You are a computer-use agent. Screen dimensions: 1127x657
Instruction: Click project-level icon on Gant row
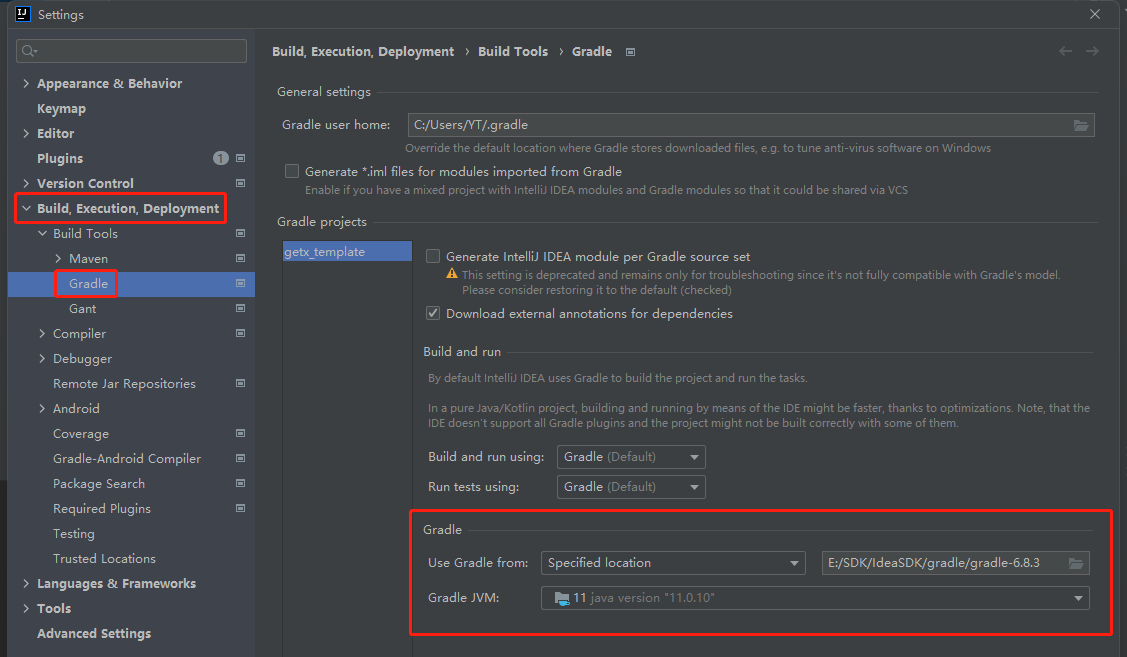[241, 308]
